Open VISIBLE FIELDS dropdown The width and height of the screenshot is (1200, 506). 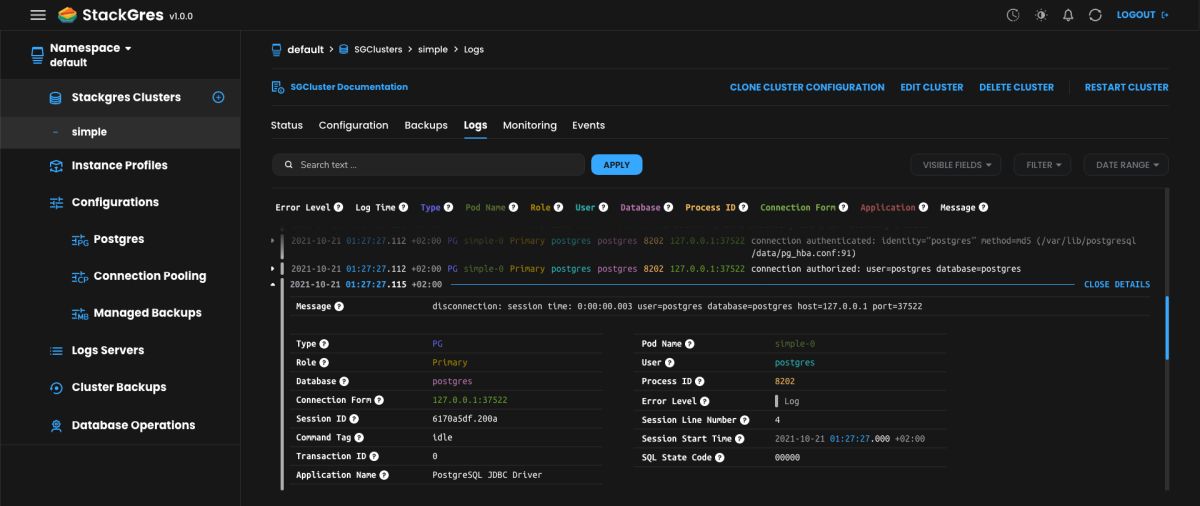click(956, 165)
